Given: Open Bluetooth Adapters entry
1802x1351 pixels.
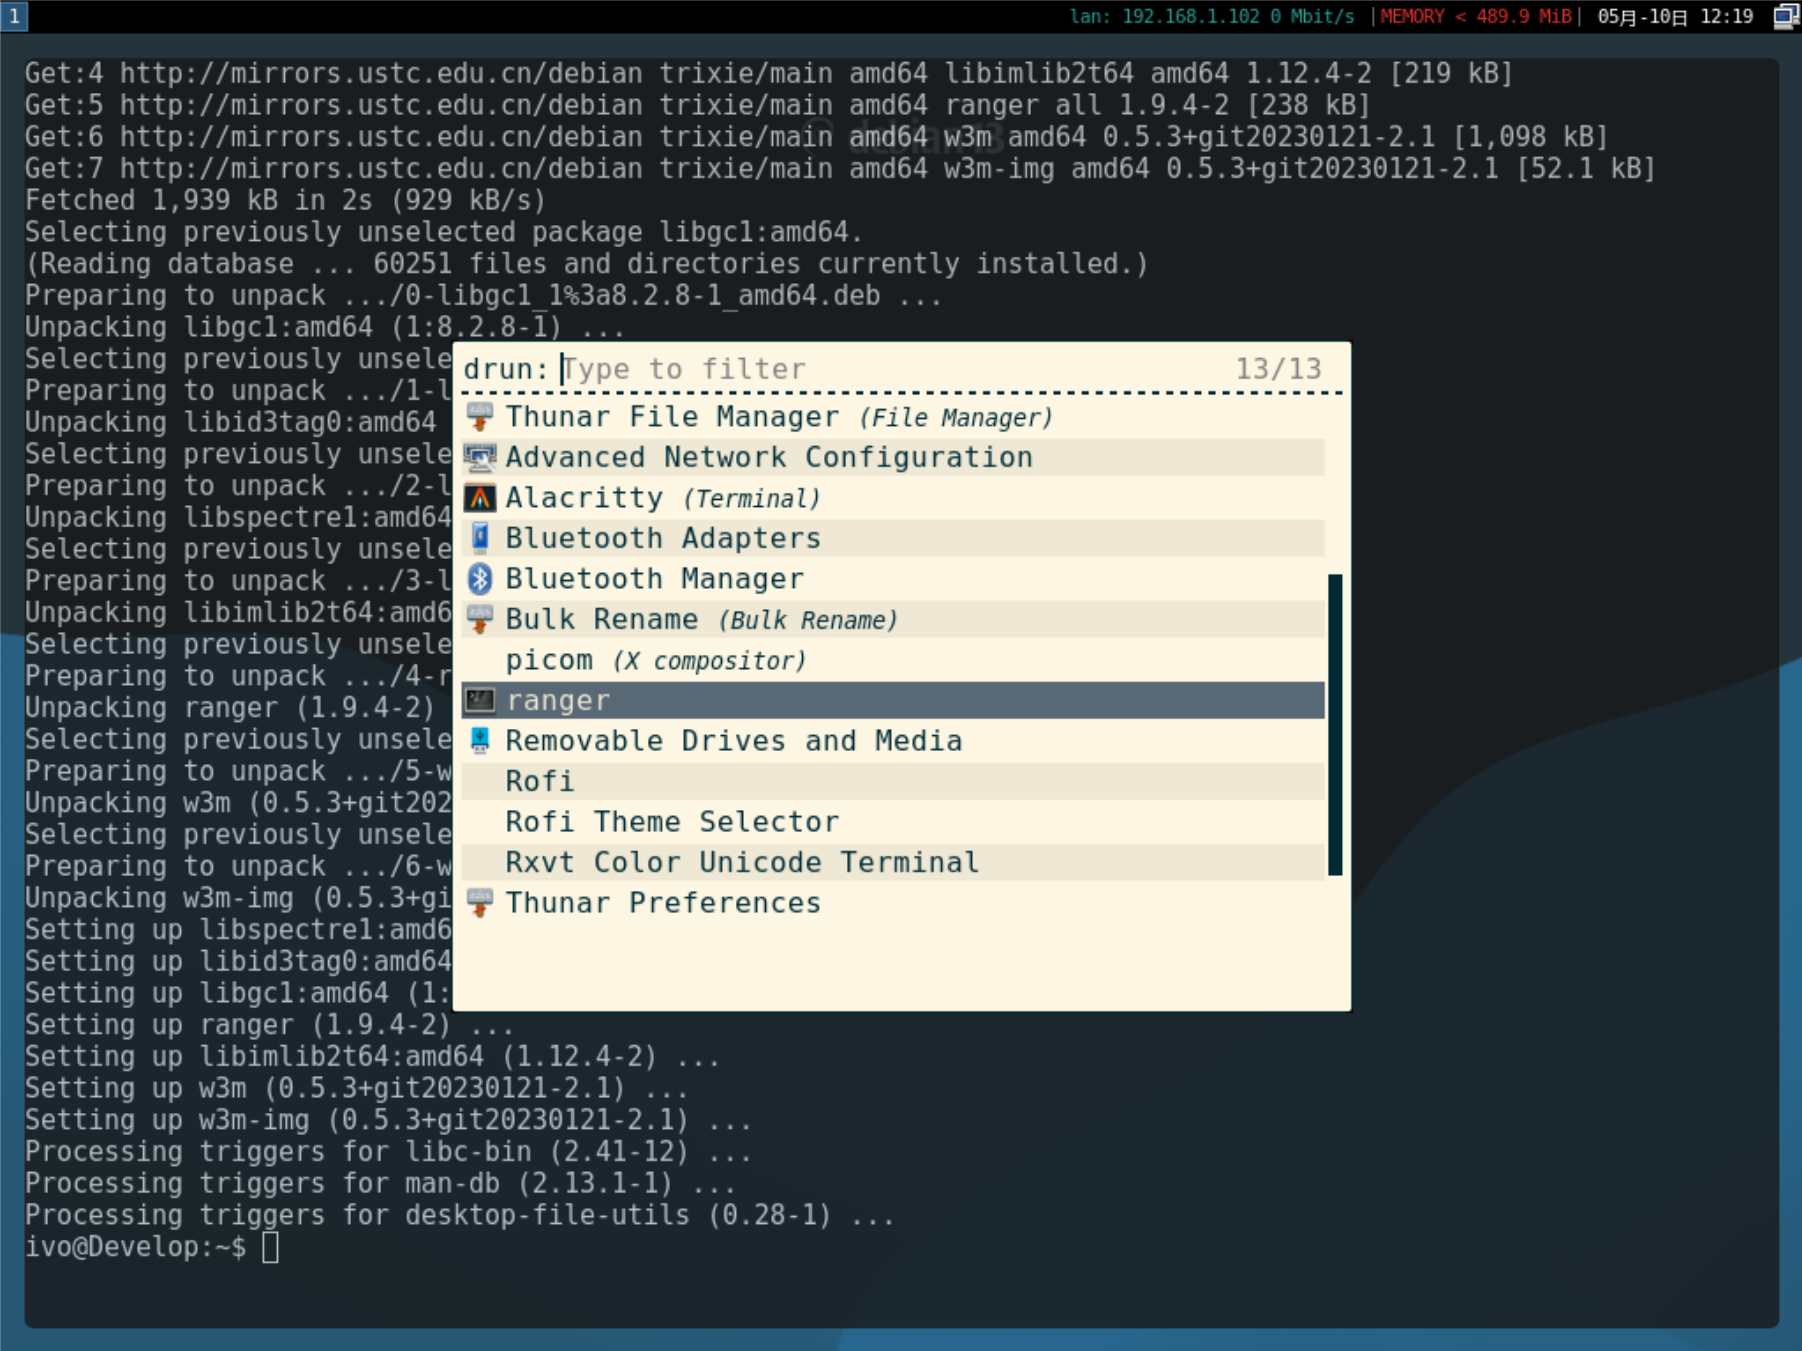Looking at the screenshot, I should point(893,538).
